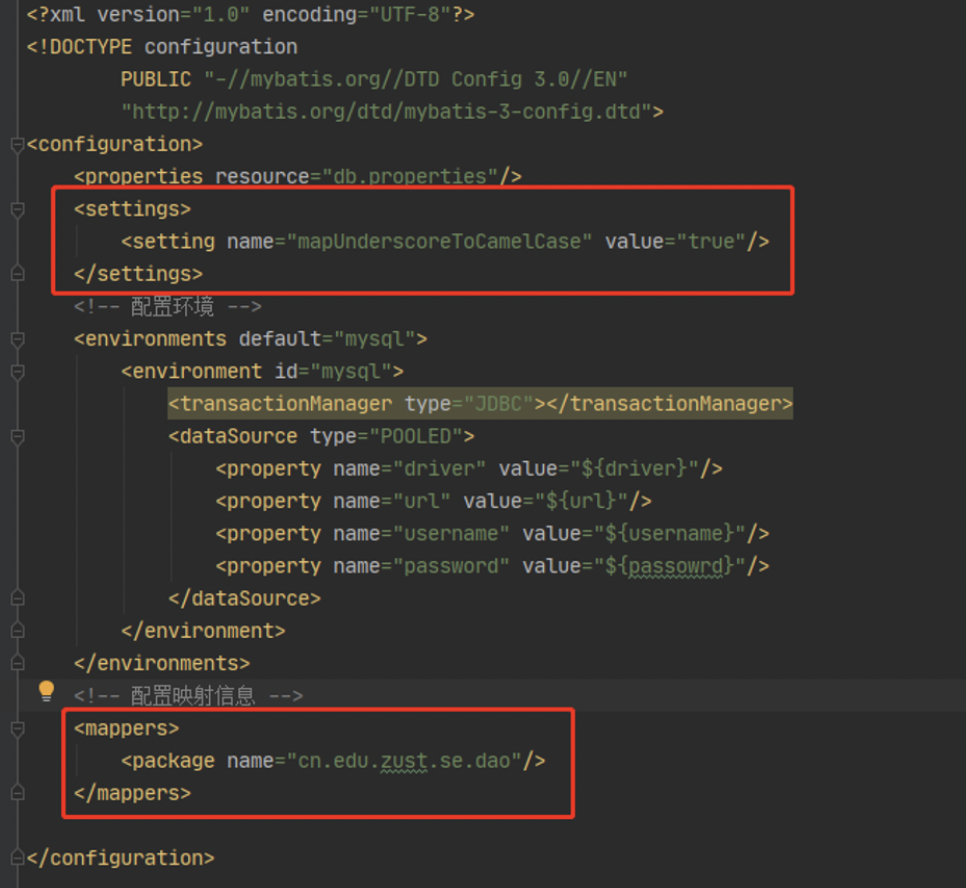Click fold marker beside closing </environments> tag

tap(17, 664)
